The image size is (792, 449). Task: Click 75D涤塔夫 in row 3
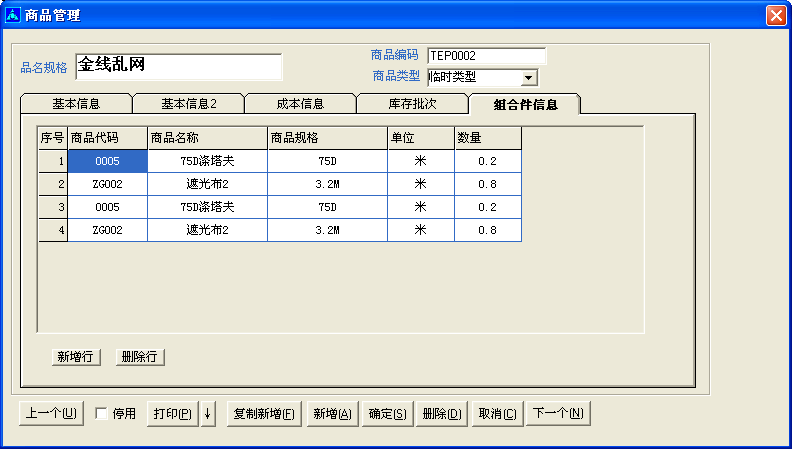tap(208, 207)
